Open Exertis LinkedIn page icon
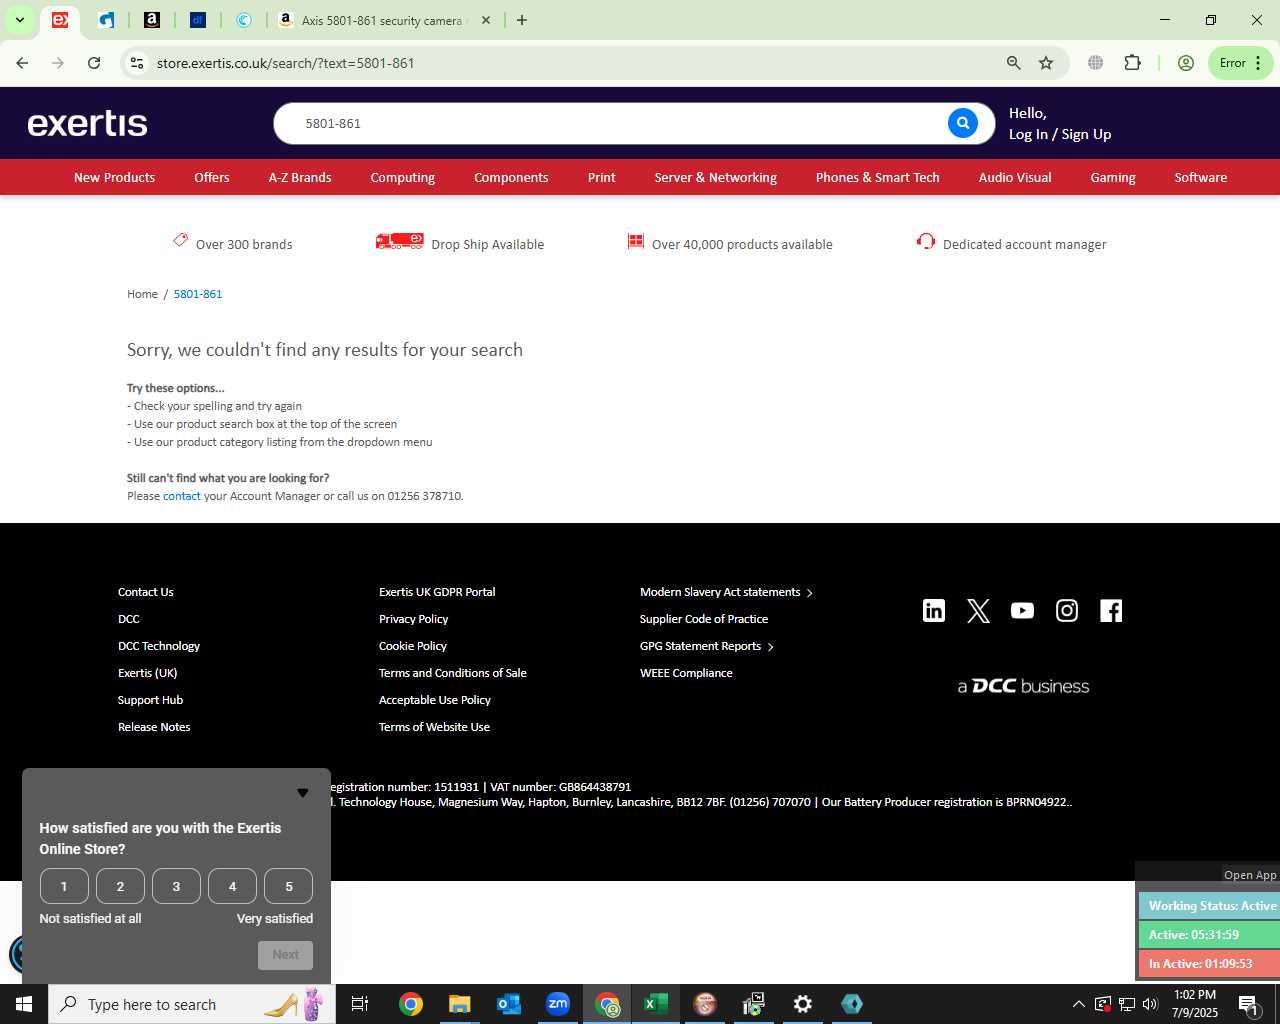 (x=934, y=611)
